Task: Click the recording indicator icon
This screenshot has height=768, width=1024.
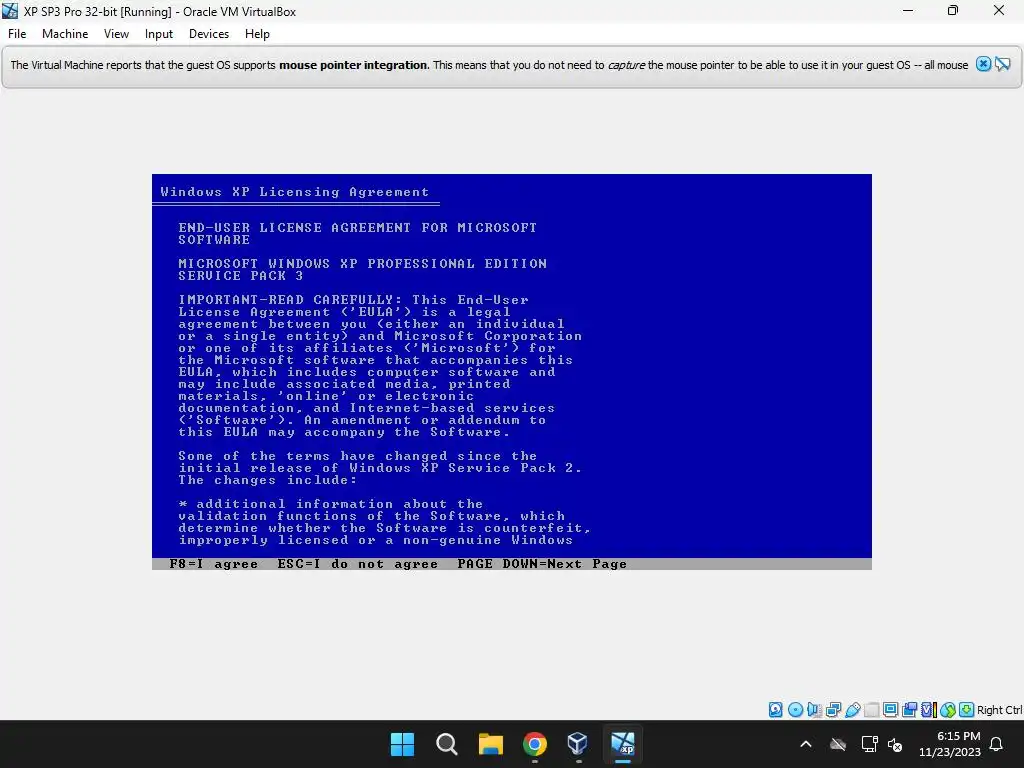Action: pyautogui.click(x=909, y=710)
